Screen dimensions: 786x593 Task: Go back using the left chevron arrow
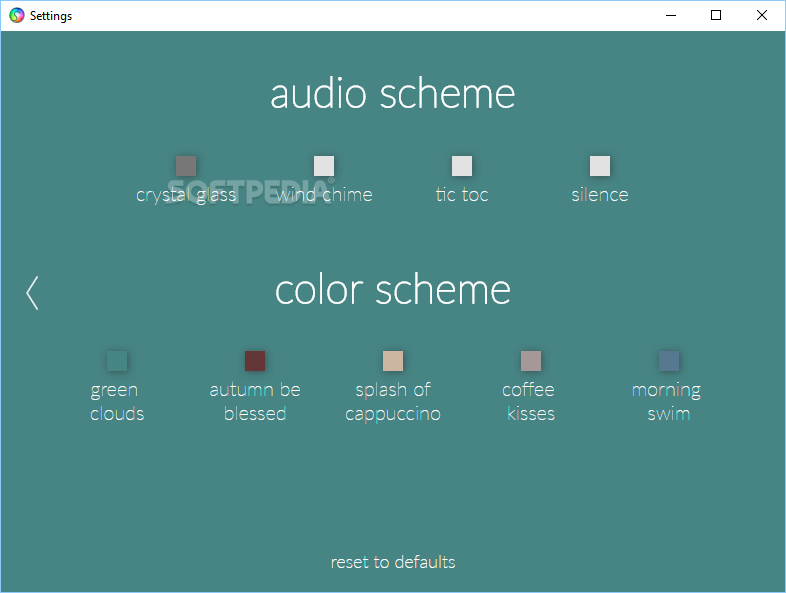32,293
